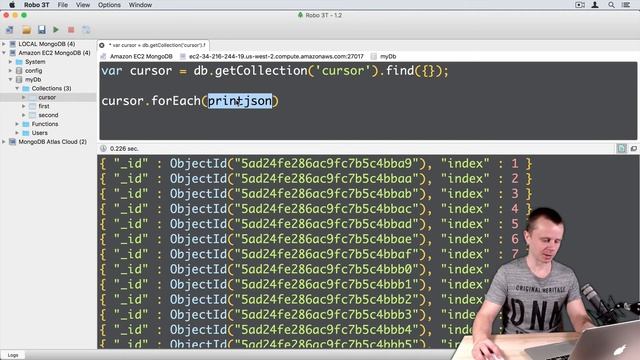Open Notification Center list icon
Viewport: 640px width, 360px height.
(x=626, y=5)
